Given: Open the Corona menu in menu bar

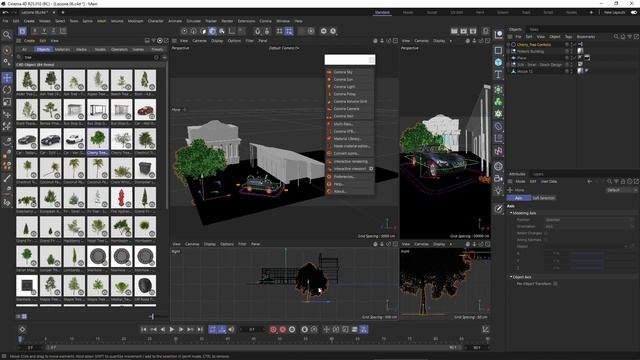Looking at the screenshot, I should click(x=265, y=21).
